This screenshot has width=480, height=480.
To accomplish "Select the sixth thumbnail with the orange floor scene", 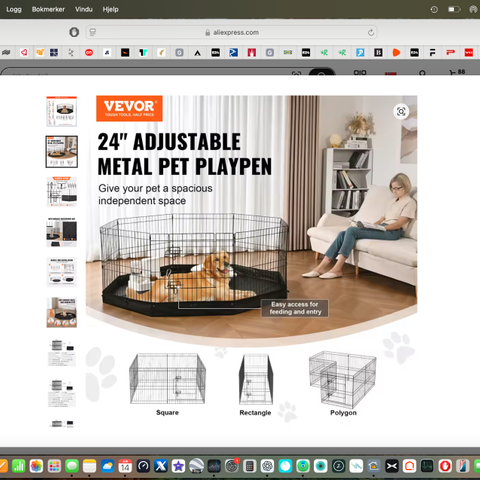I will coord(62,312).
